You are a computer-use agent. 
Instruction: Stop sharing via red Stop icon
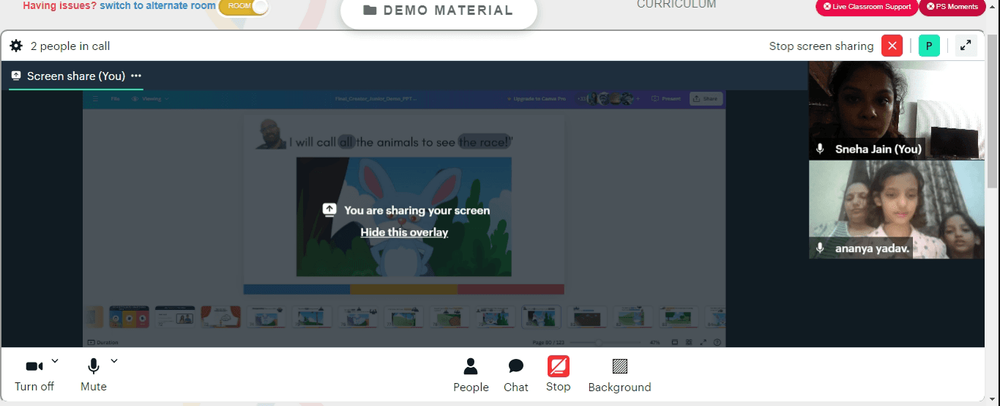click(558, 366)
